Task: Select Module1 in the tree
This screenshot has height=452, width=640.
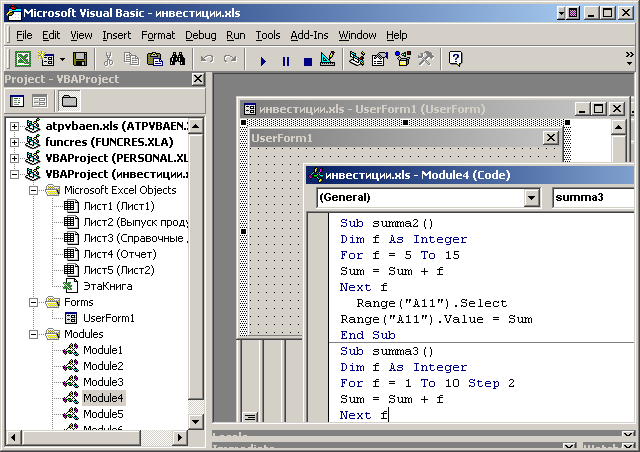Action: coord(103,350)
